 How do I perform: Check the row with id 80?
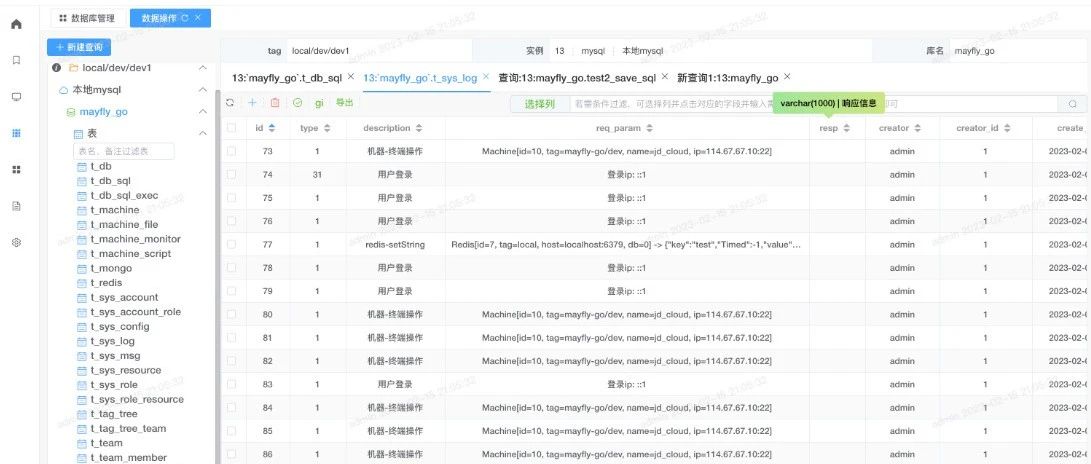coord(232,314)
